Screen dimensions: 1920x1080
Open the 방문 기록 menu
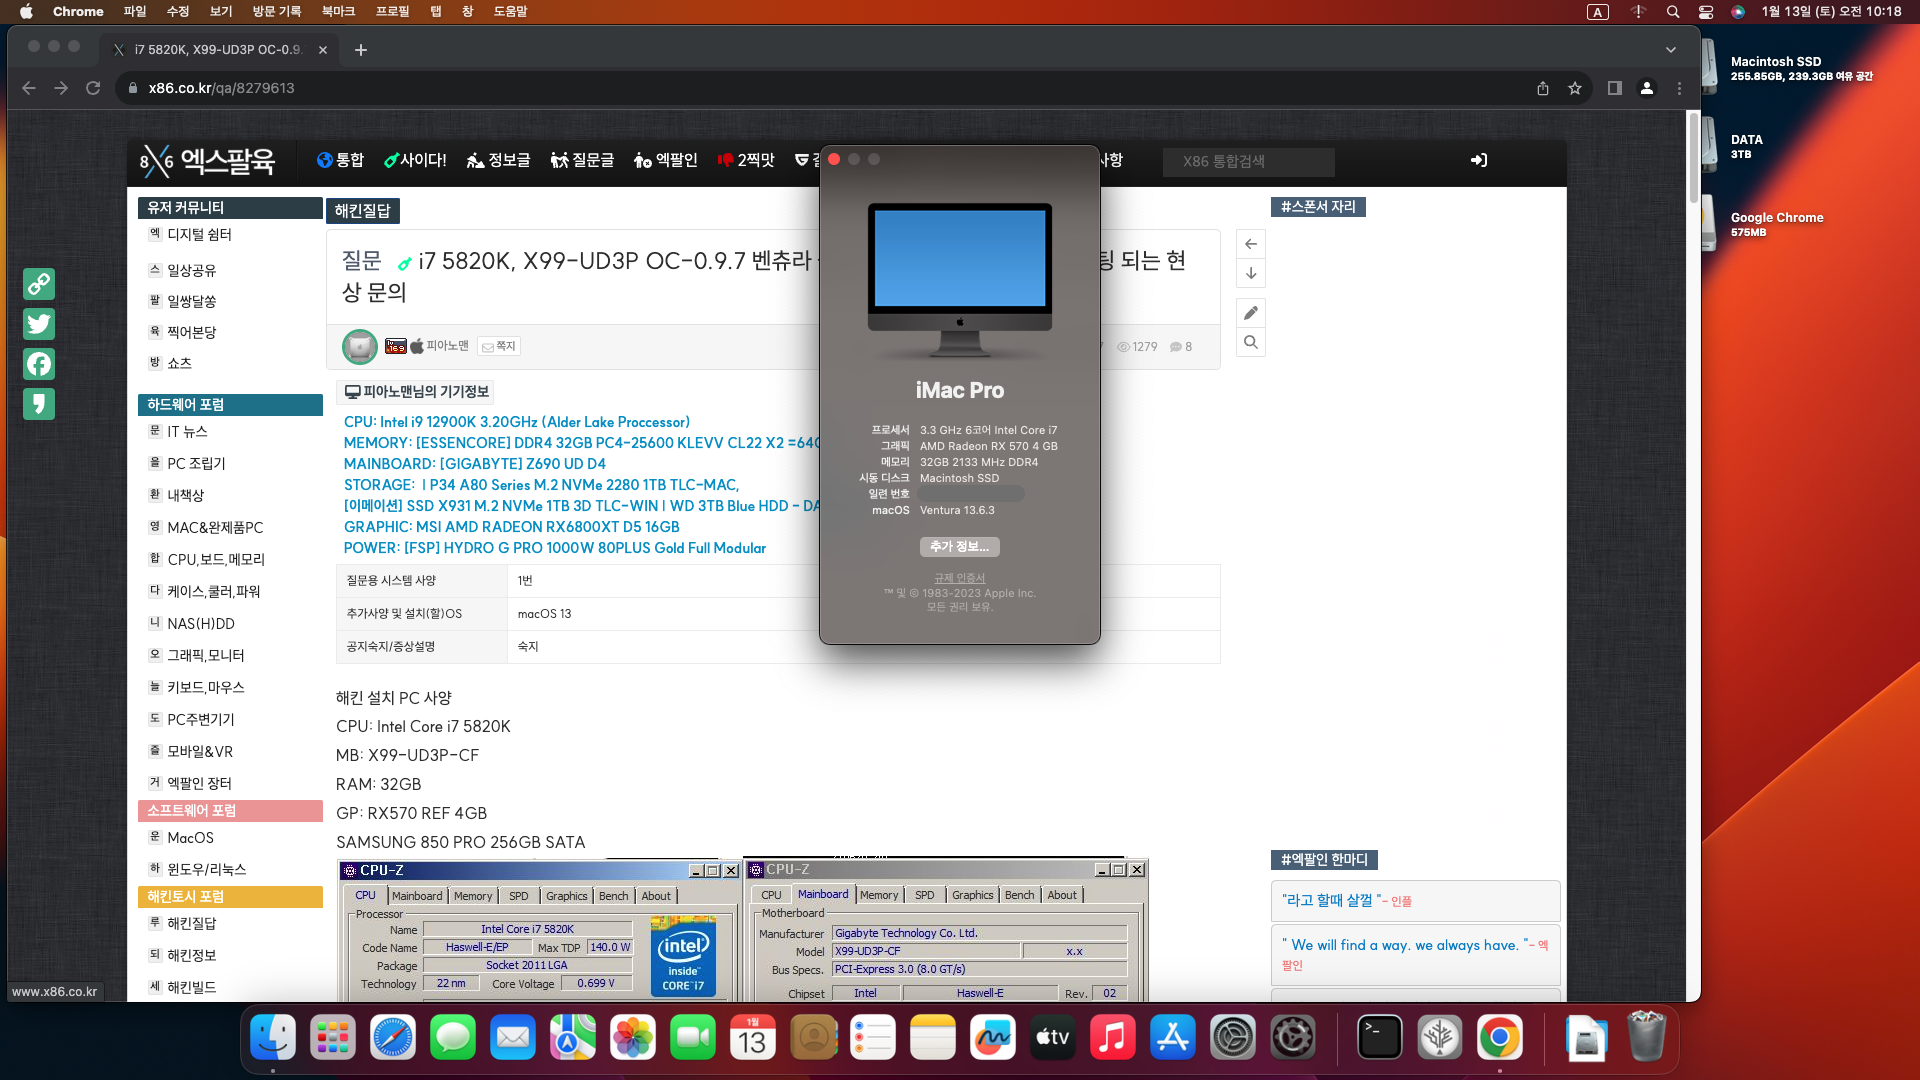pyautogui.click(x=277, y=12)
